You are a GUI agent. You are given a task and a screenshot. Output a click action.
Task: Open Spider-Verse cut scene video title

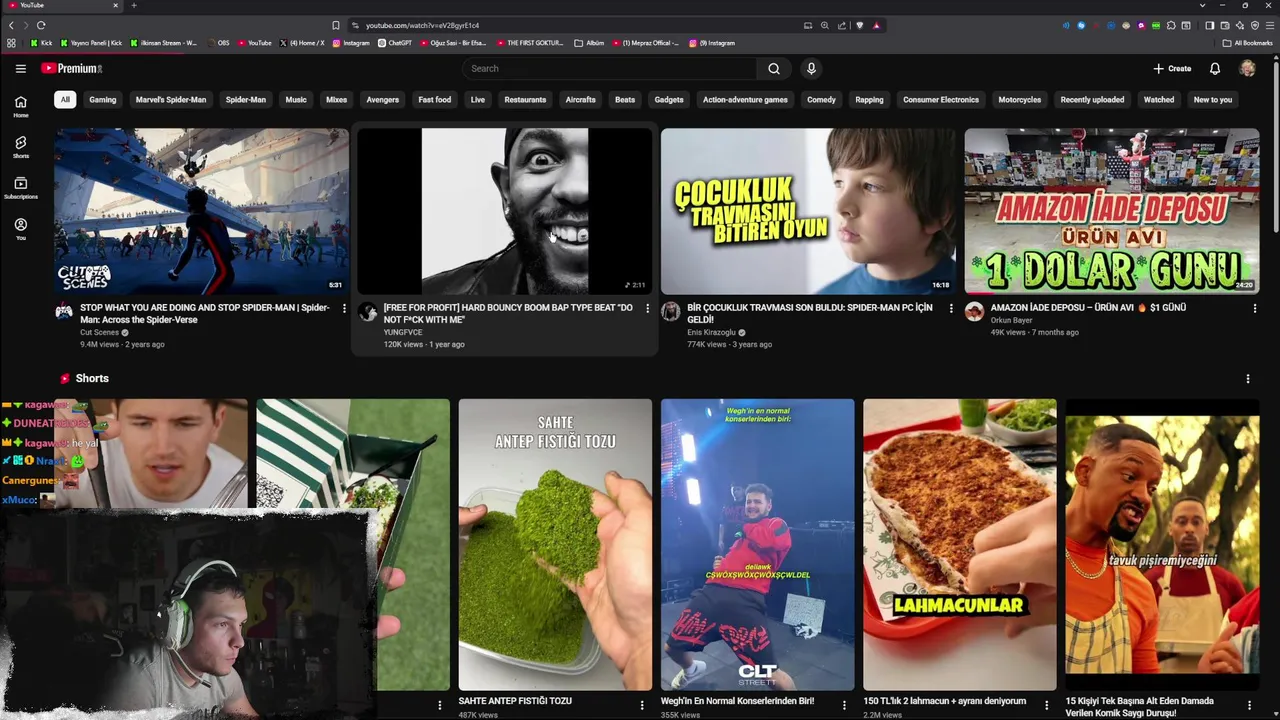point(205,314)
